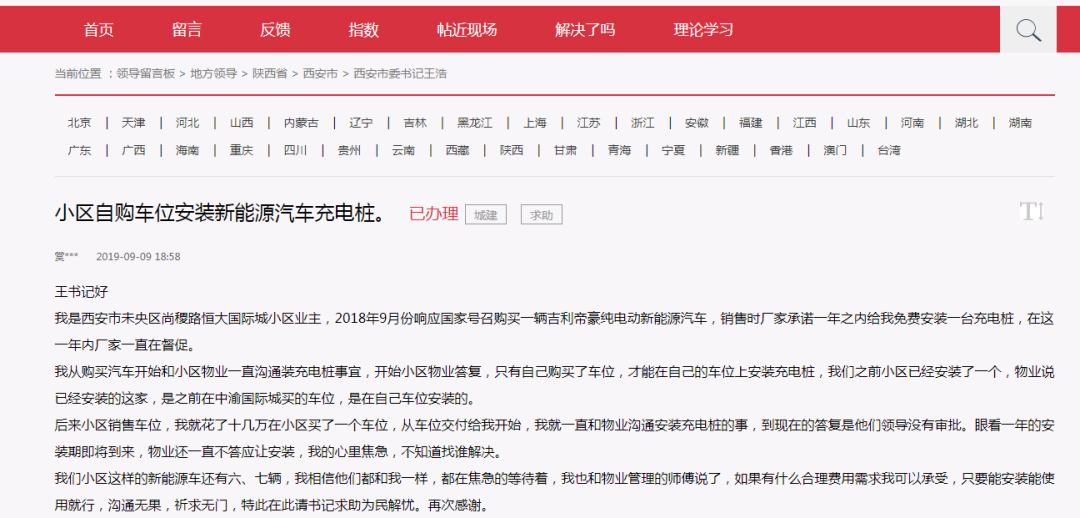Select province link 浙江
This screenshot has width=1080, height=518.
[643, 123]
